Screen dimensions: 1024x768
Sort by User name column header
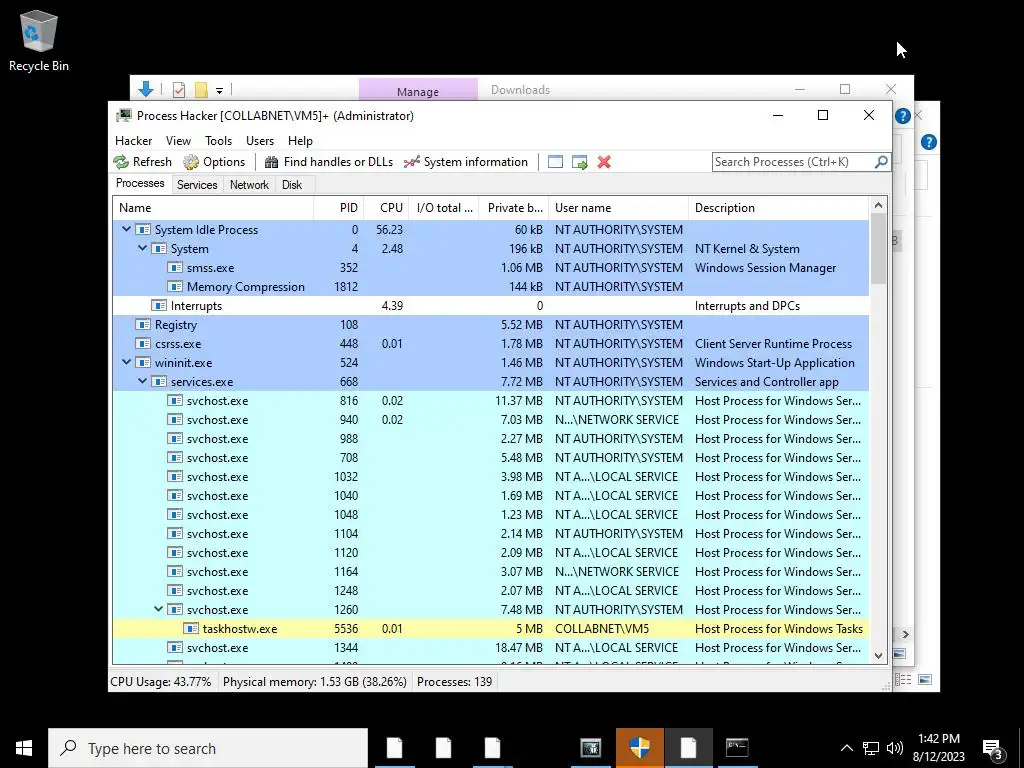618,208
